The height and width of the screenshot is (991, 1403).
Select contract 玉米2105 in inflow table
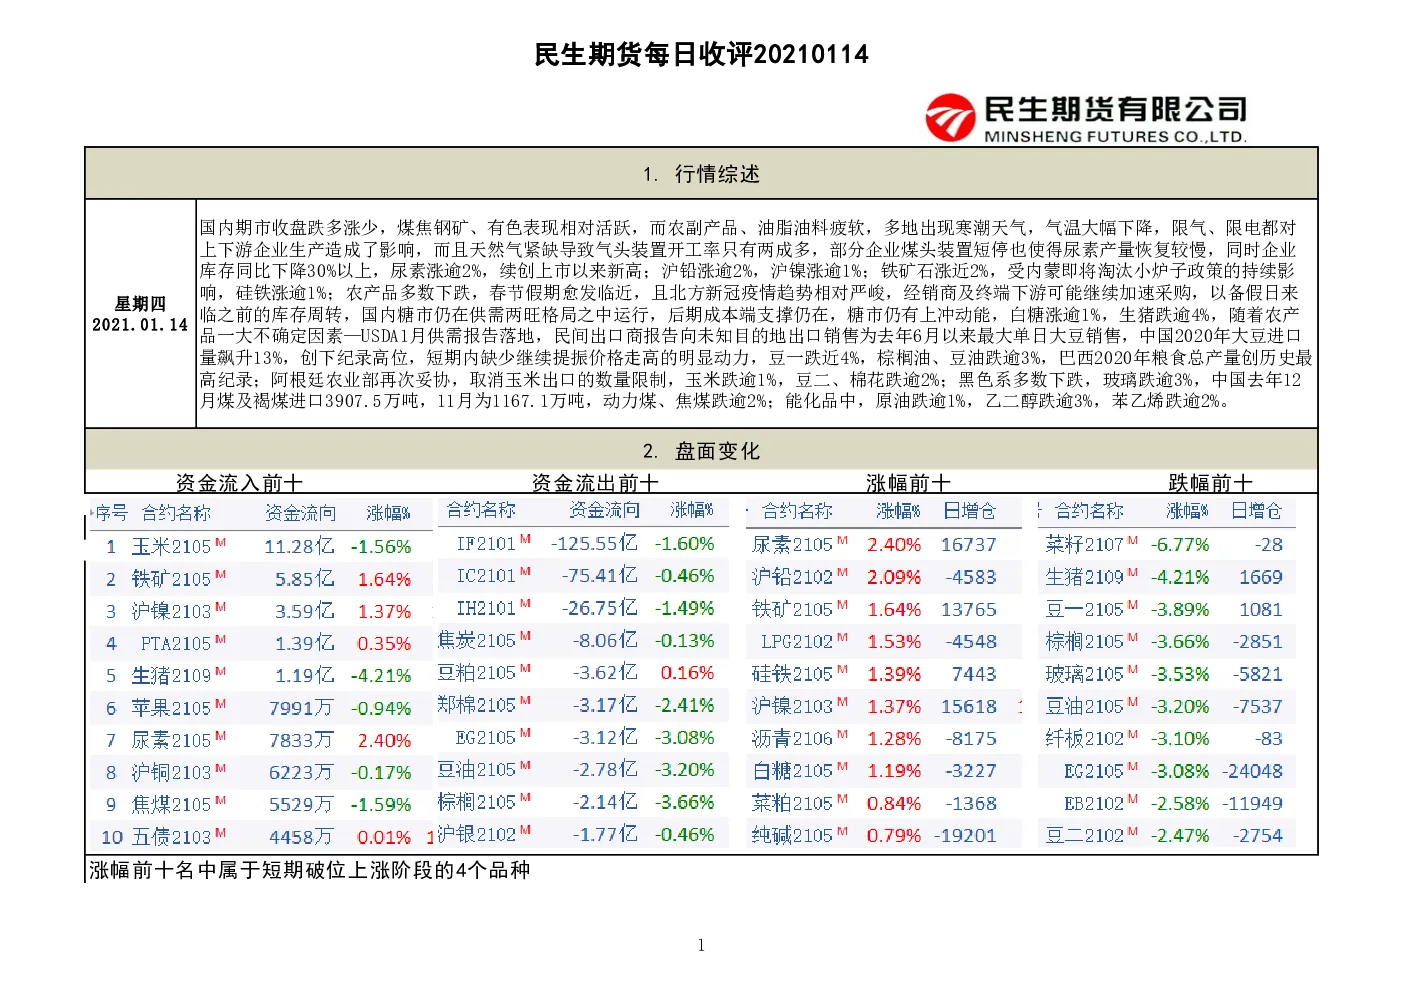(172, 546)
